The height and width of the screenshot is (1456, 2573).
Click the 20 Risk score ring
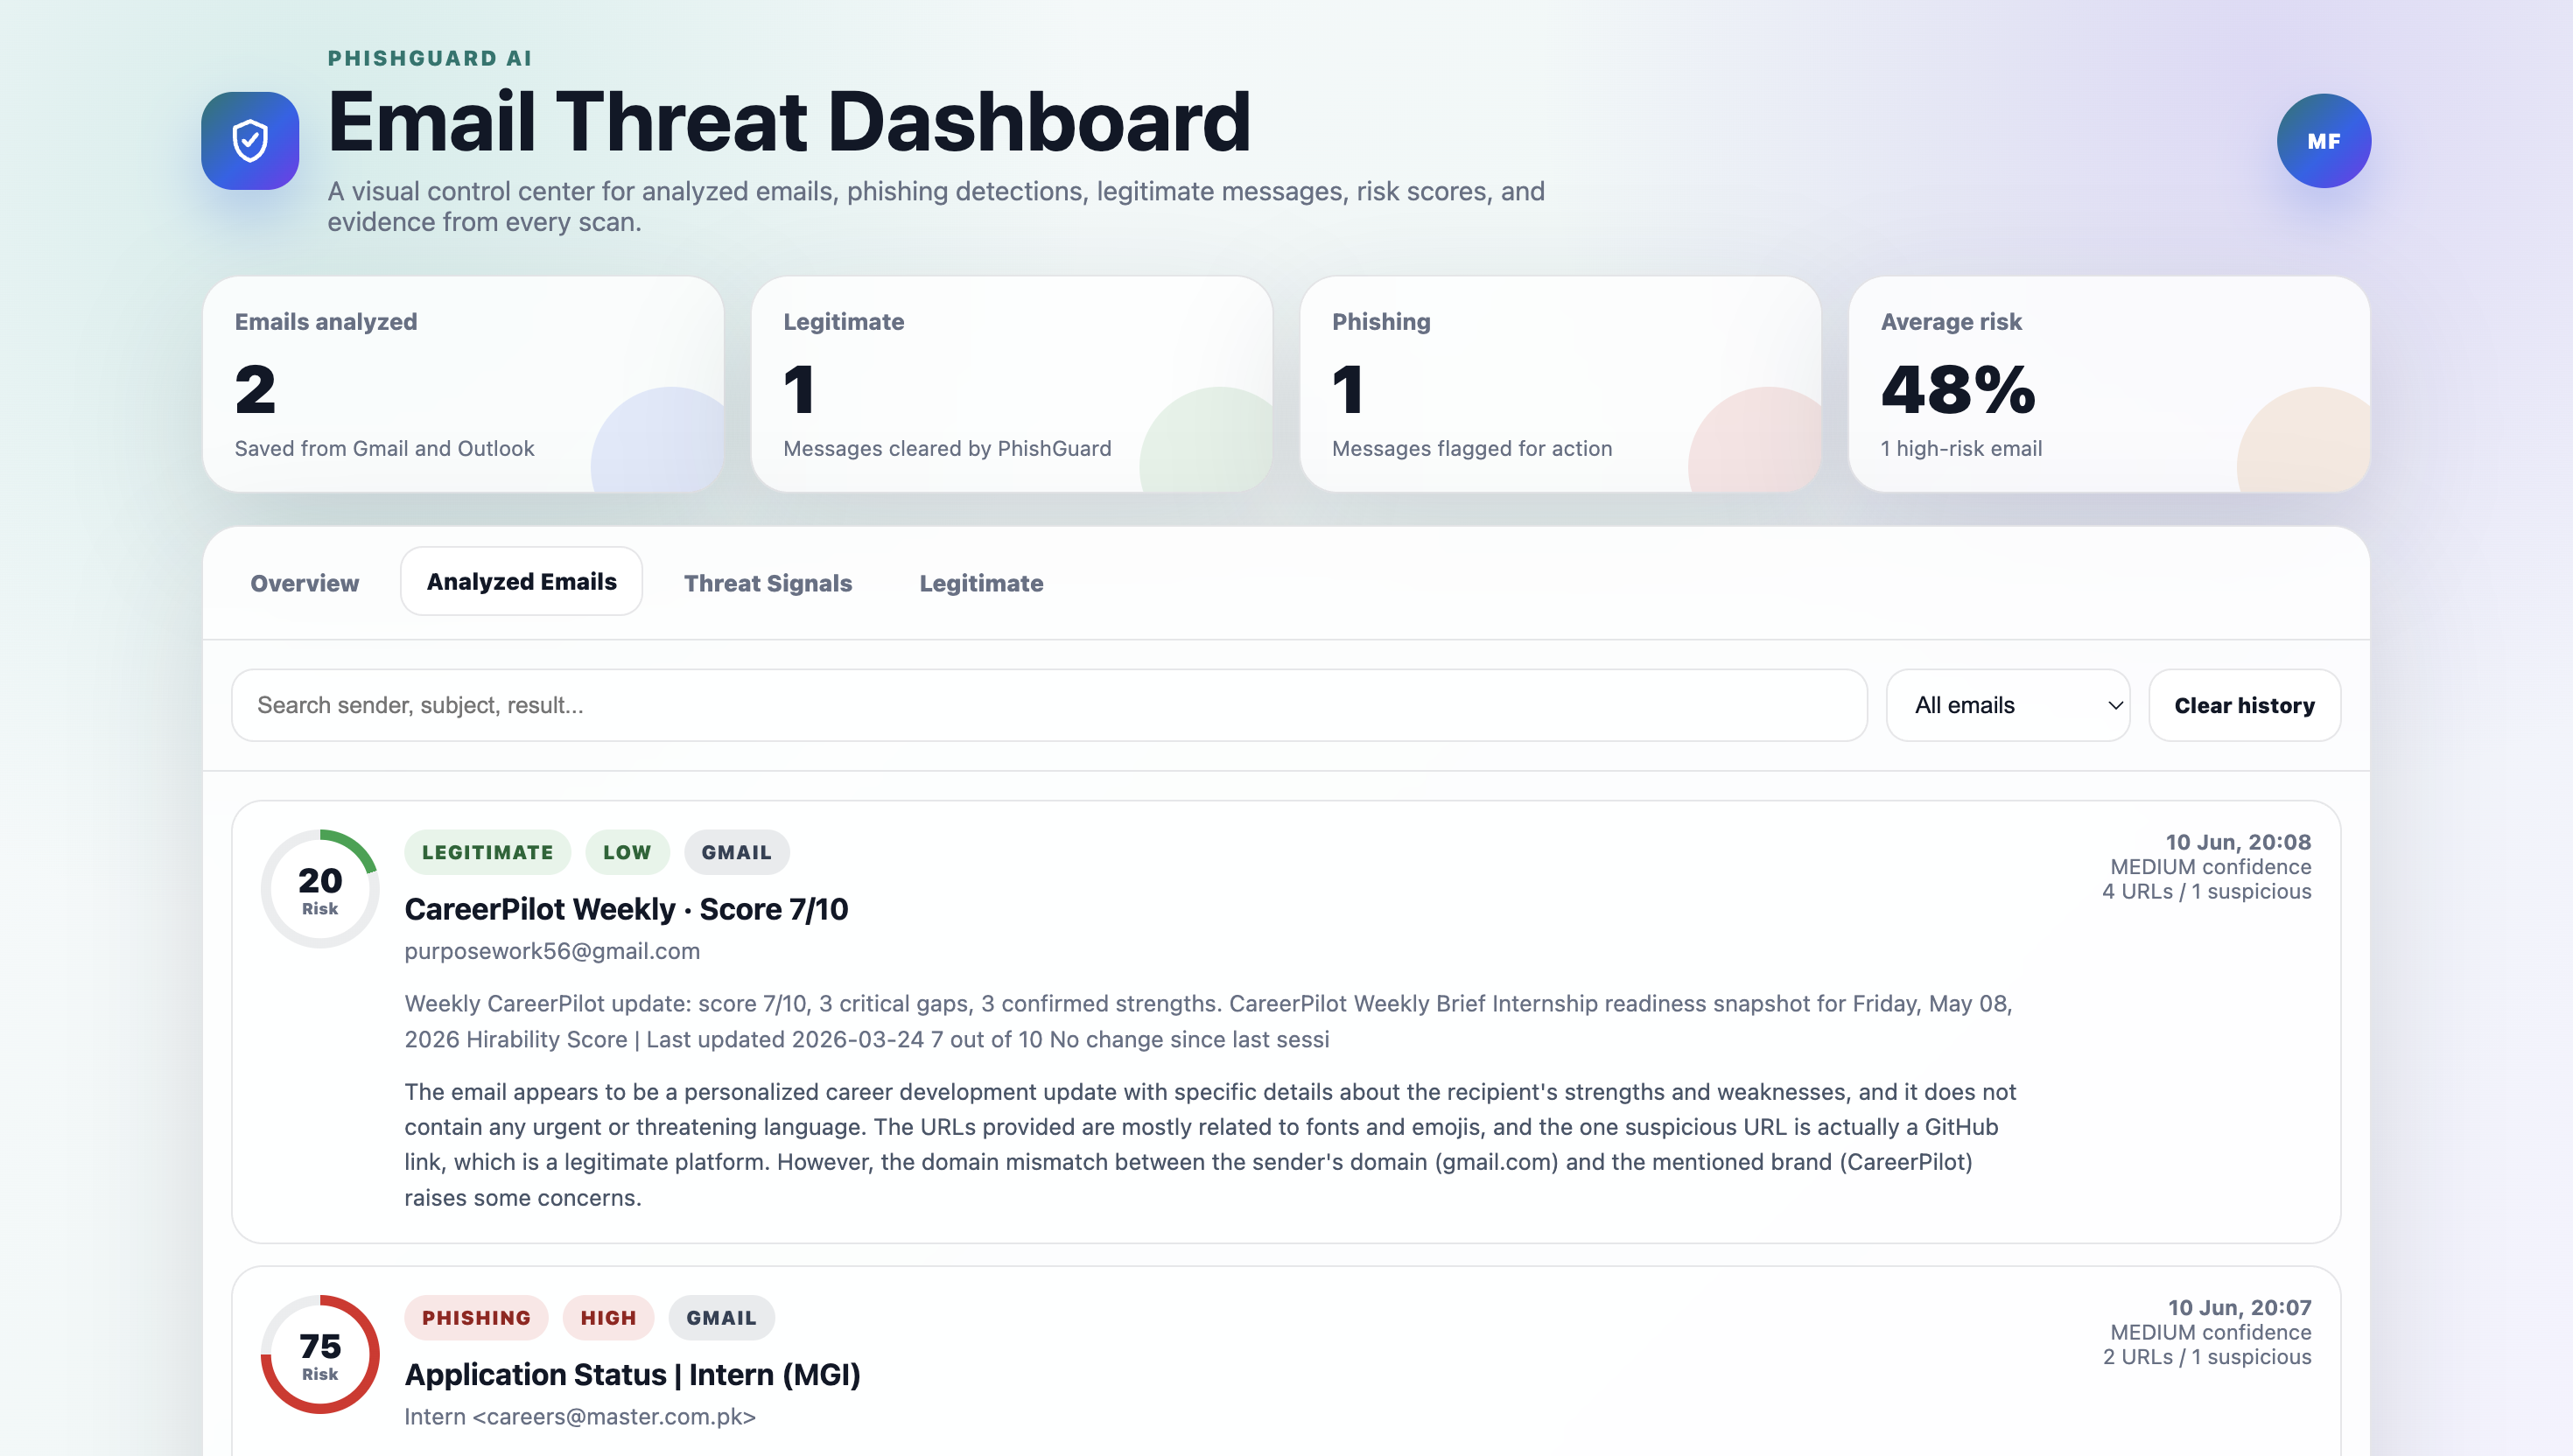tap(320, 889)
